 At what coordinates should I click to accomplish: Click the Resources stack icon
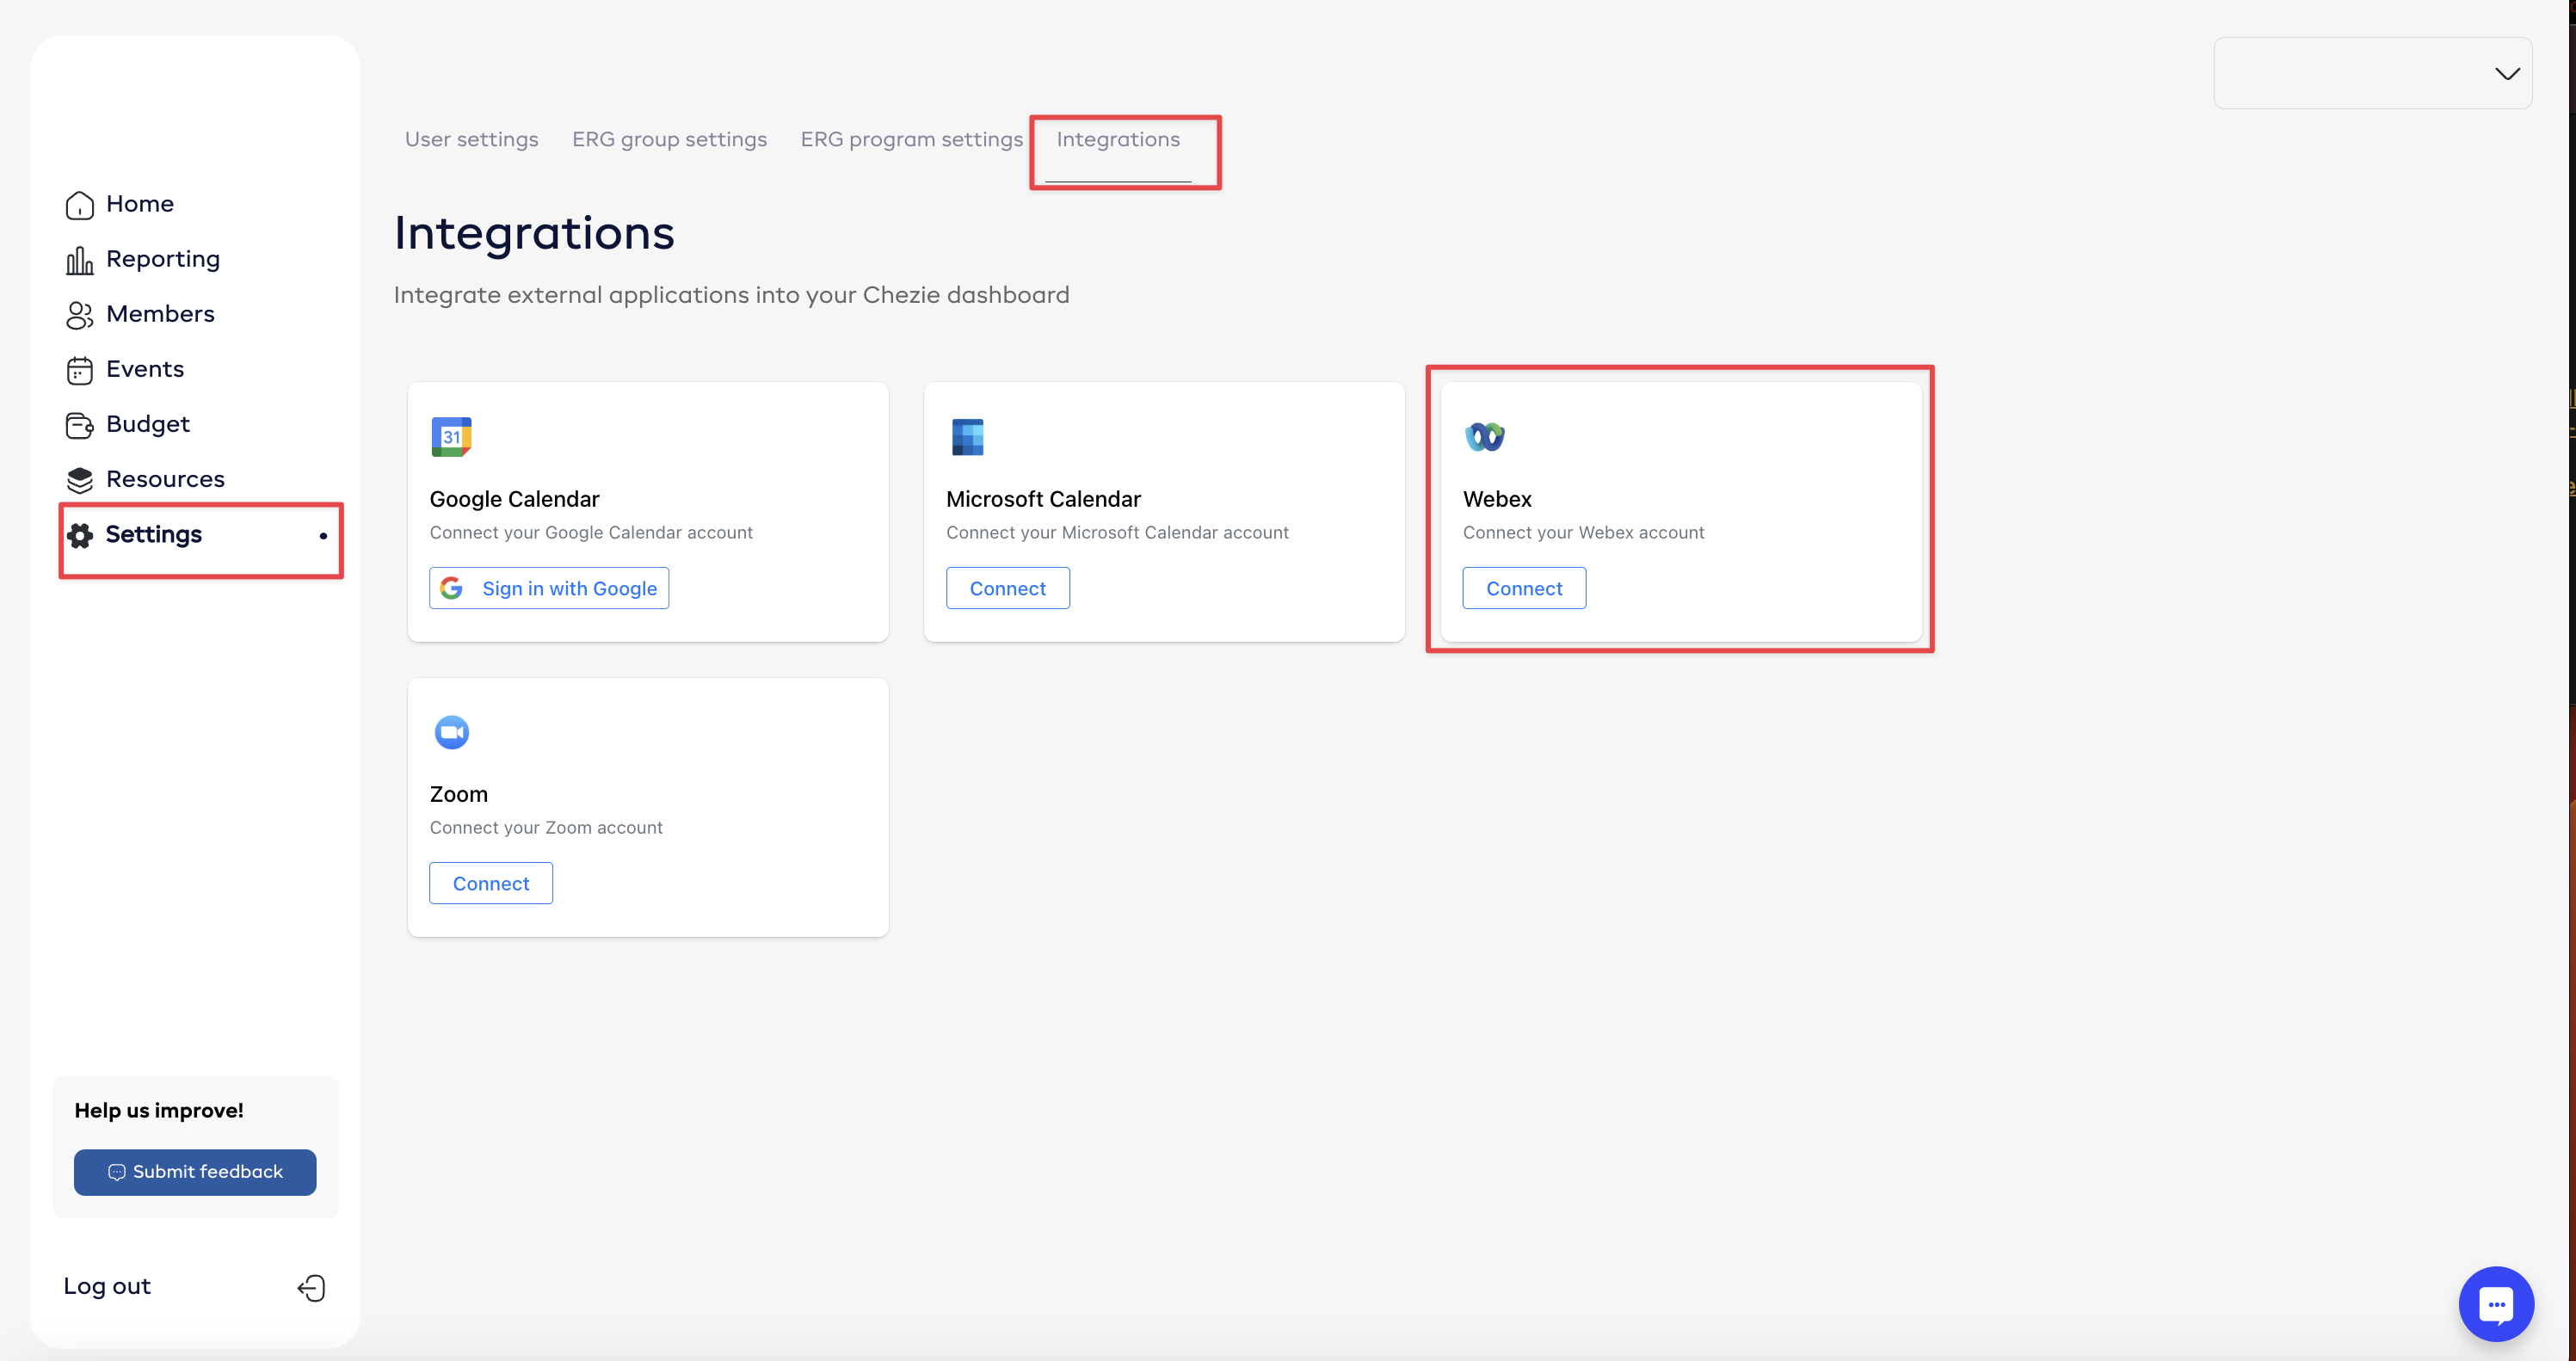(79, 480)
